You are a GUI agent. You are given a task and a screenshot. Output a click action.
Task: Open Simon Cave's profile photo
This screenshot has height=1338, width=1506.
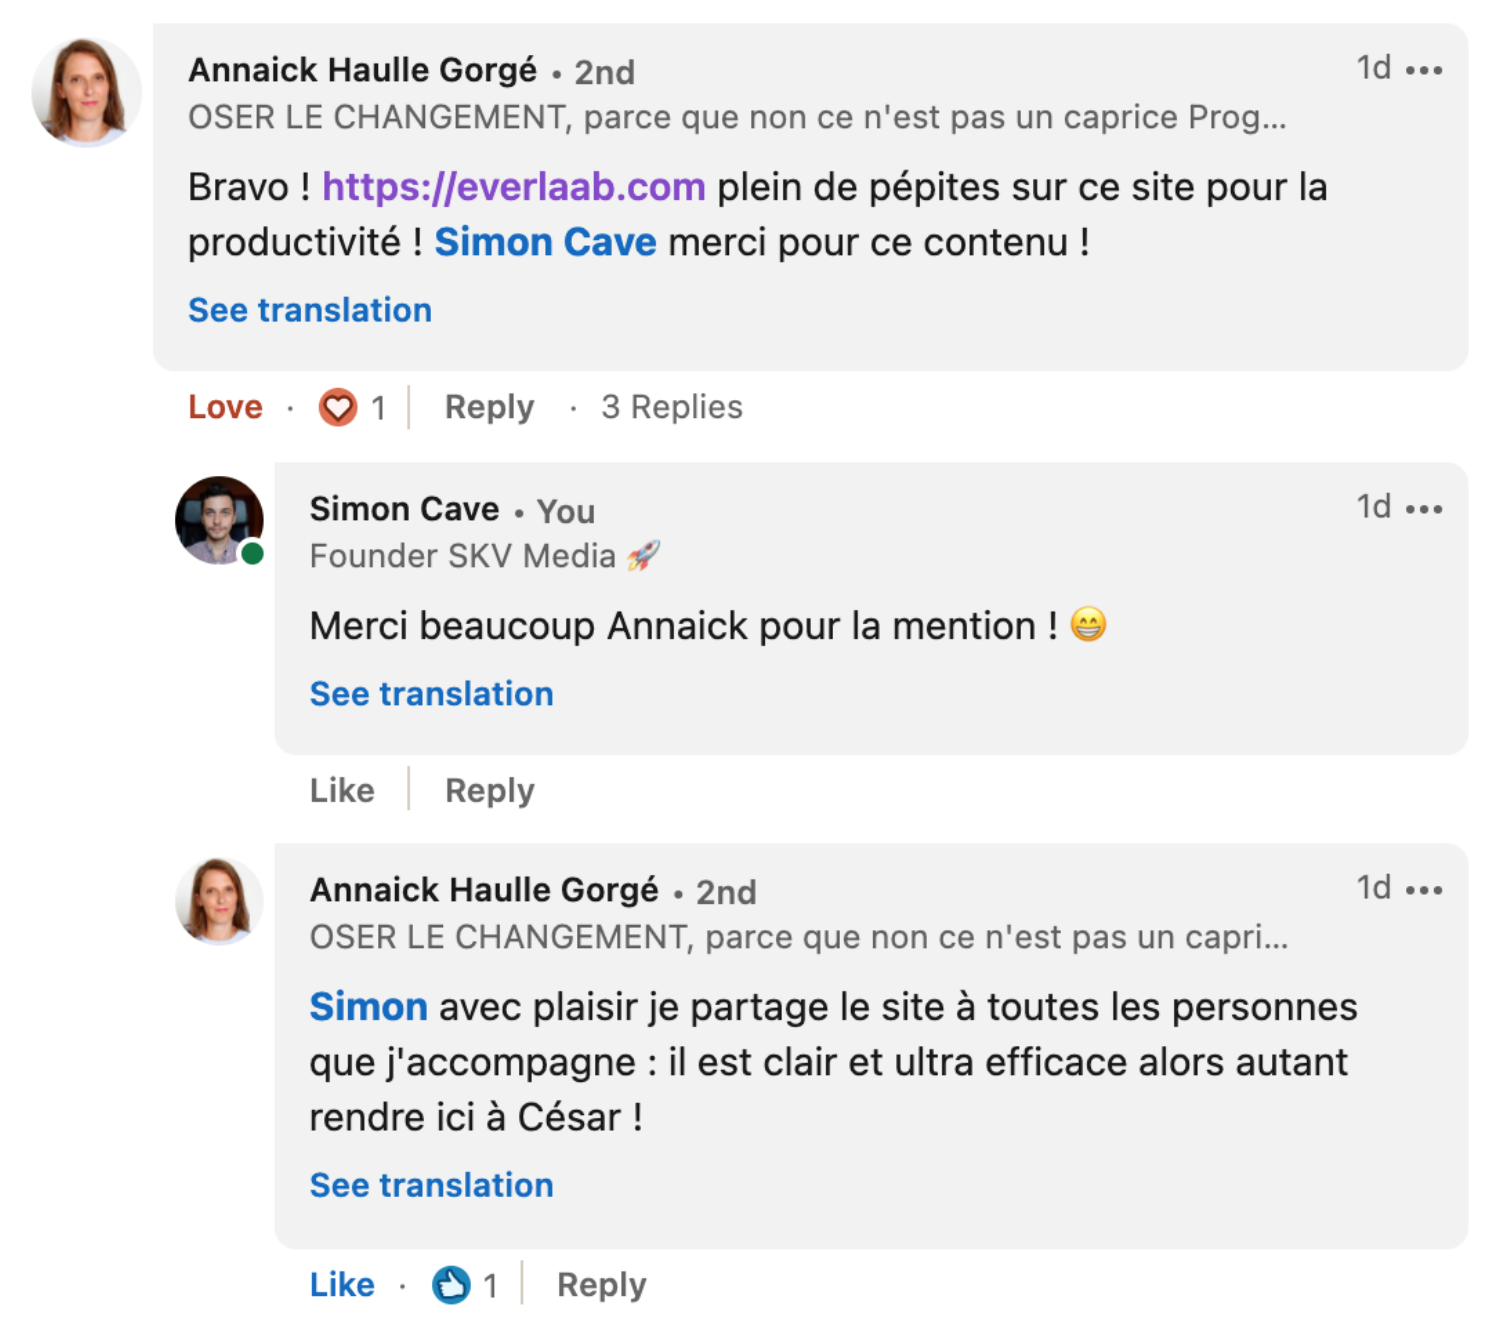click(219, 520)
